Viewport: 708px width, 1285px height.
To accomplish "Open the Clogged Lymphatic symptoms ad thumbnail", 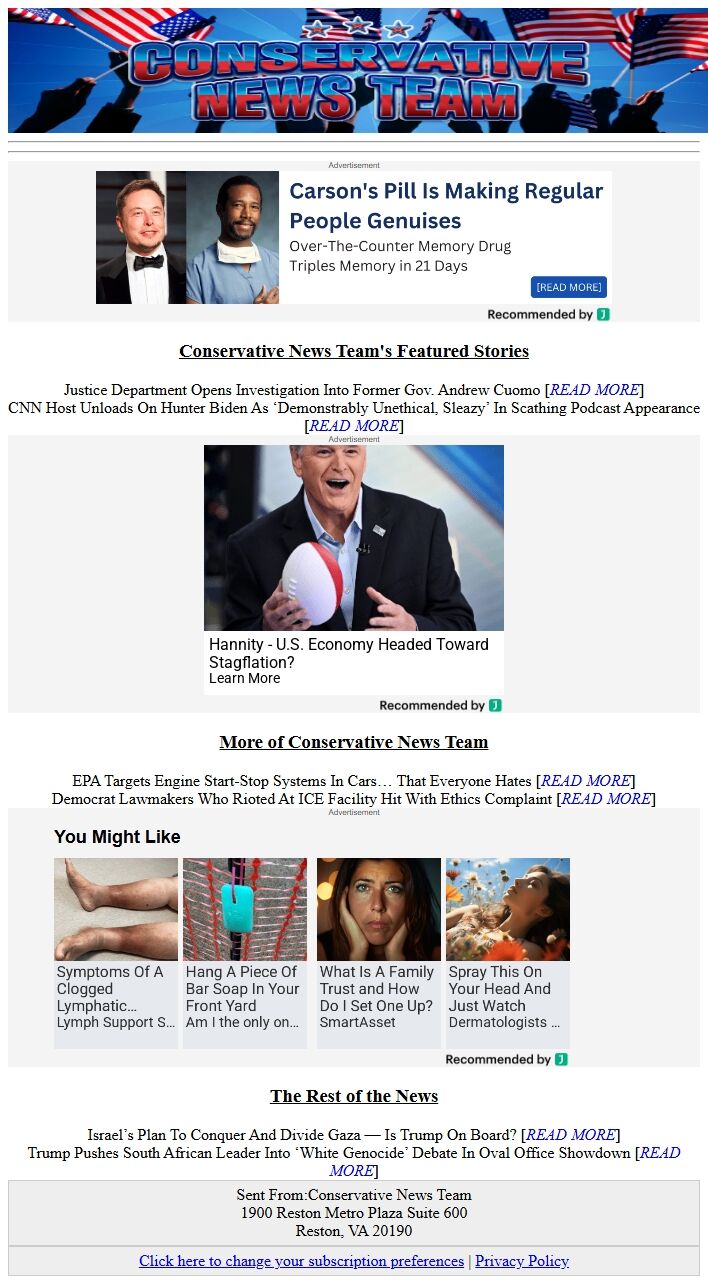I will click(x=116, y=909).
